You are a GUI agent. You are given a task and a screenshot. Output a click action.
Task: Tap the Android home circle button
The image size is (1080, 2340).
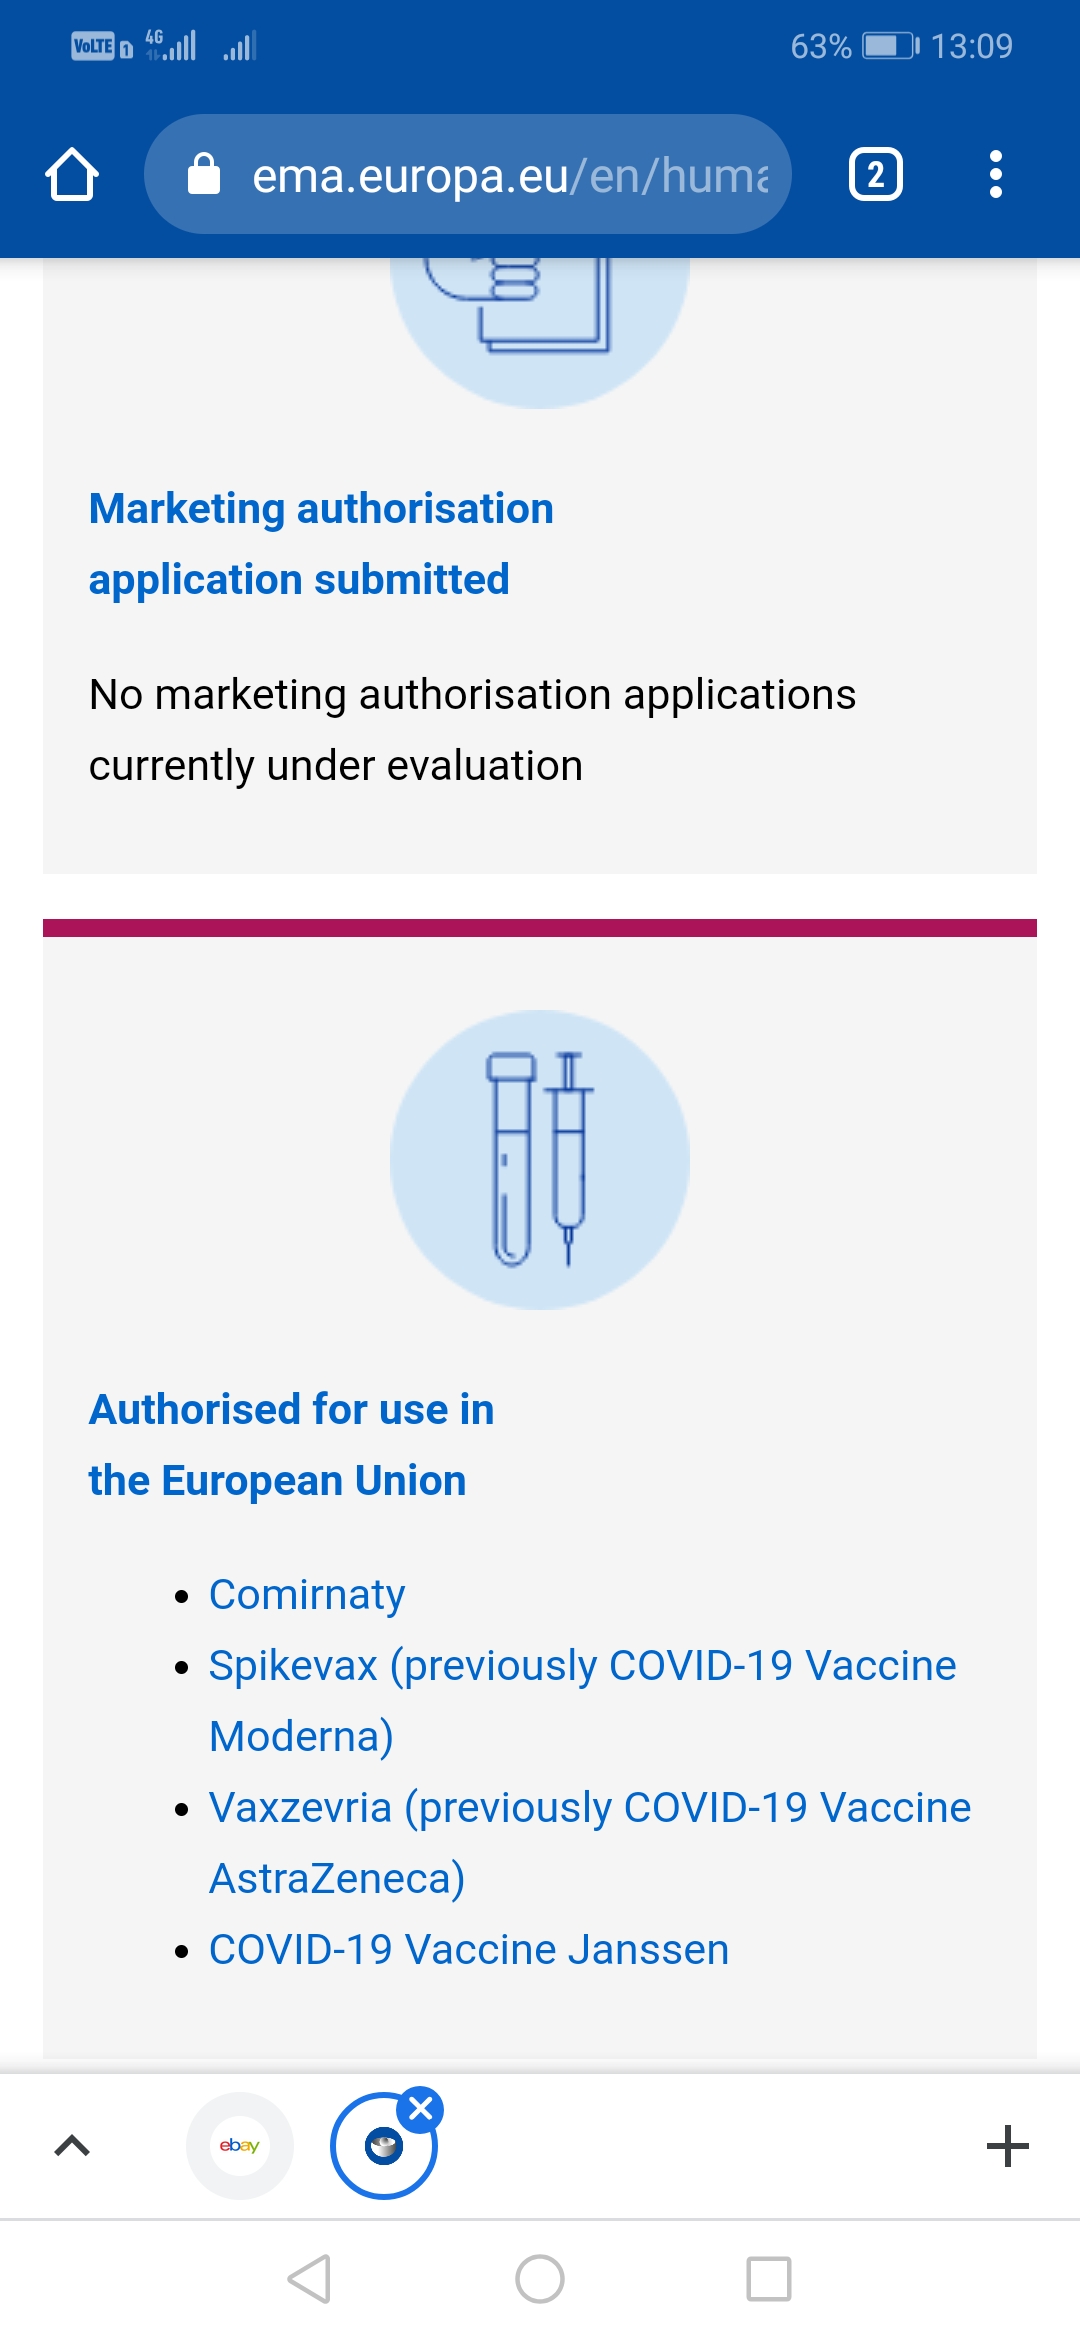coord(540,2279)
